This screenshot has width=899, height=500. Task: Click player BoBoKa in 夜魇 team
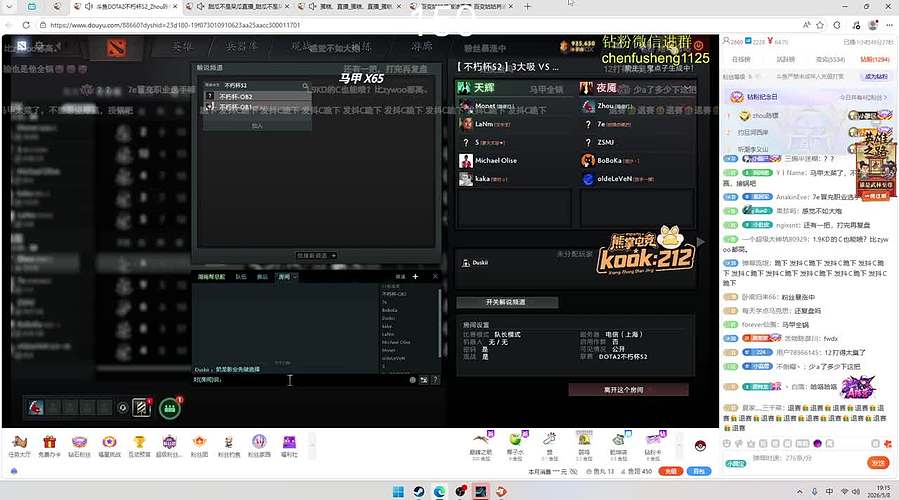(636, 161)
